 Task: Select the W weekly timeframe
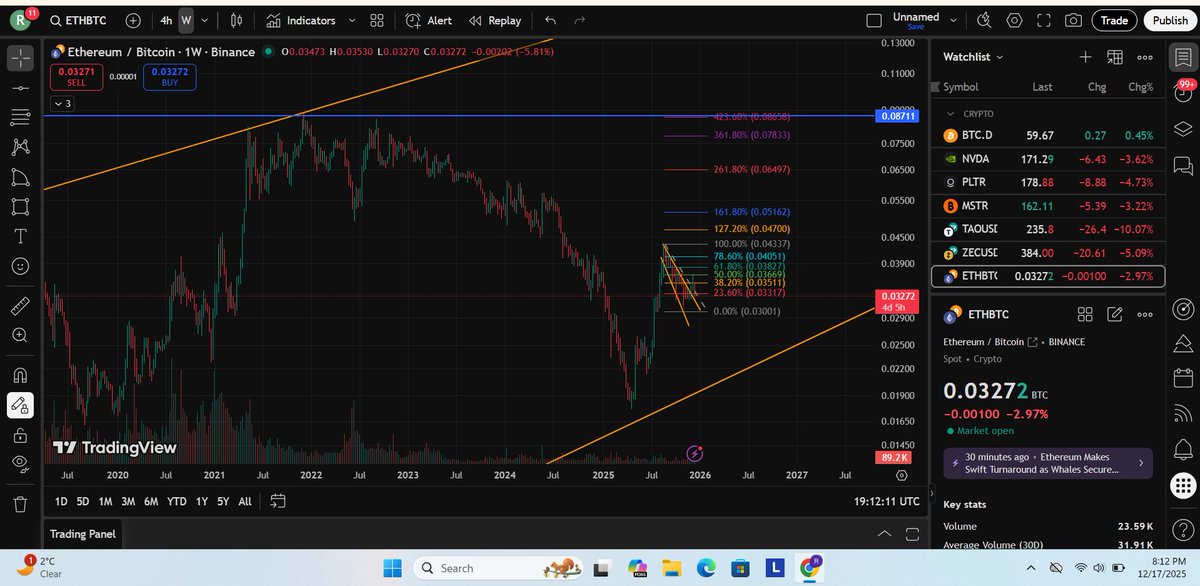(186, 20)
